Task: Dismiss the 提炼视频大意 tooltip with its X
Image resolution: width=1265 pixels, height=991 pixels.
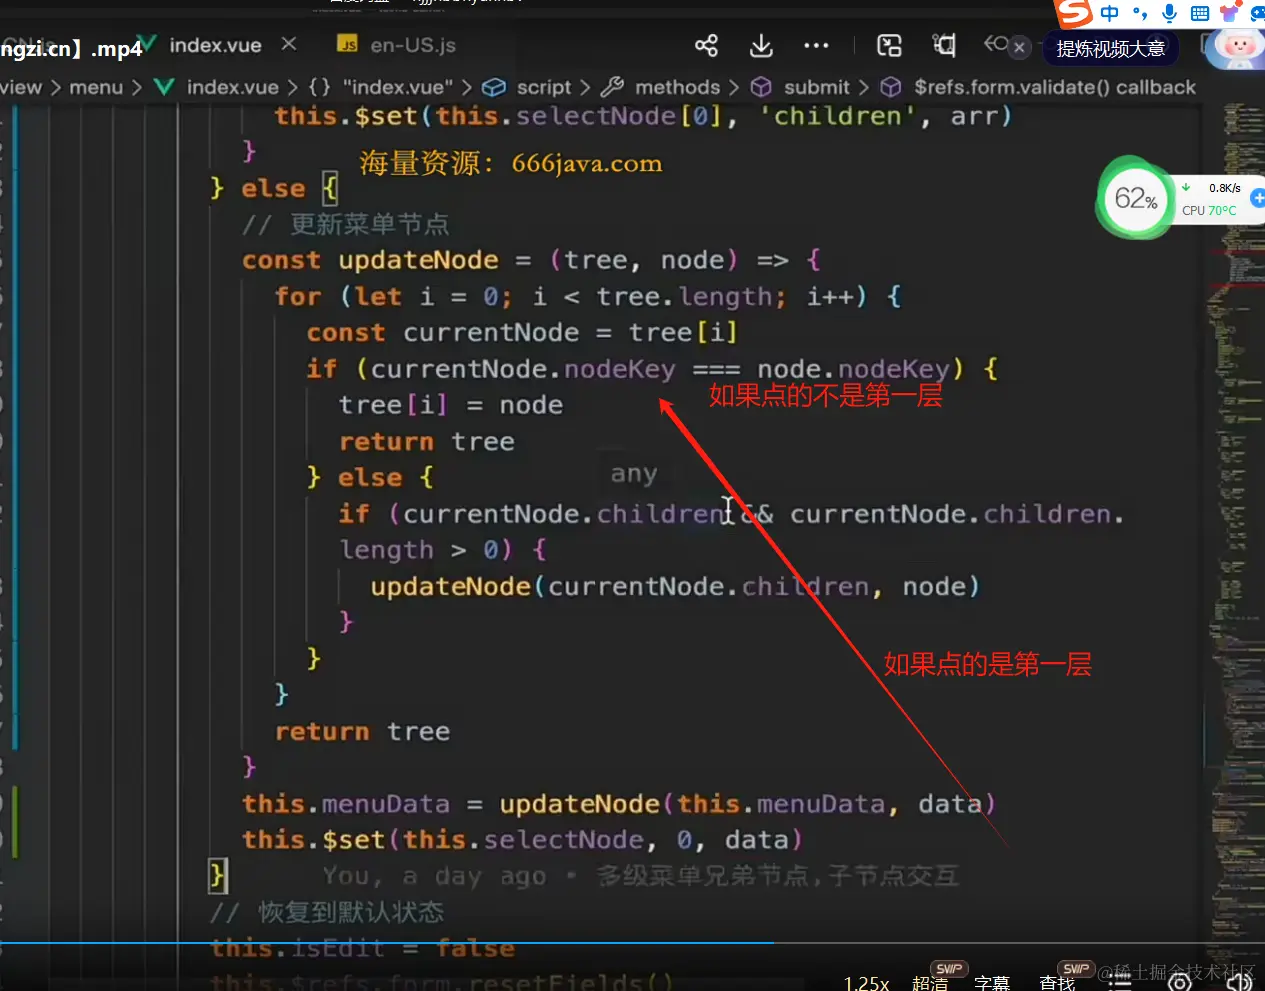Action: tap(1019, 47)
